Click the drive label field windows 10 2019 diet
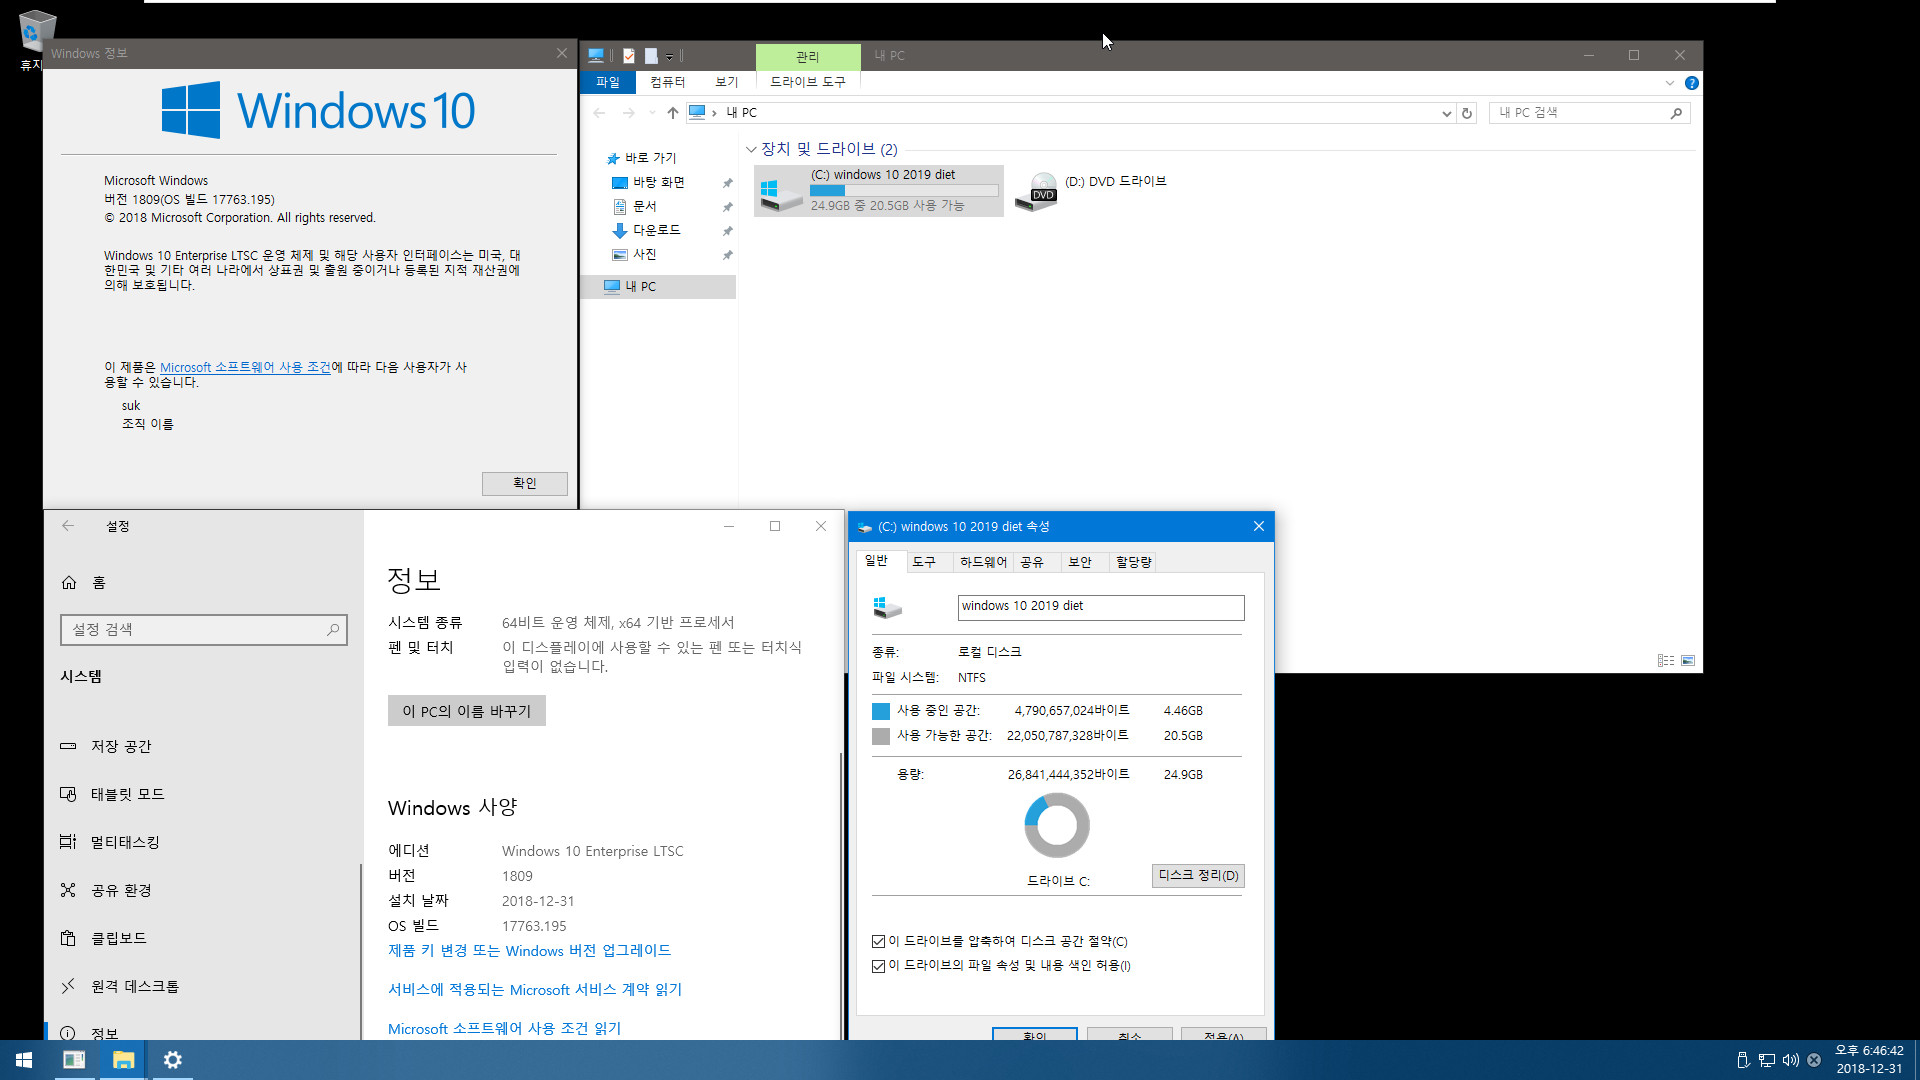The height and width of the screenshot is (1080, 1920). tap(1101, 607)
